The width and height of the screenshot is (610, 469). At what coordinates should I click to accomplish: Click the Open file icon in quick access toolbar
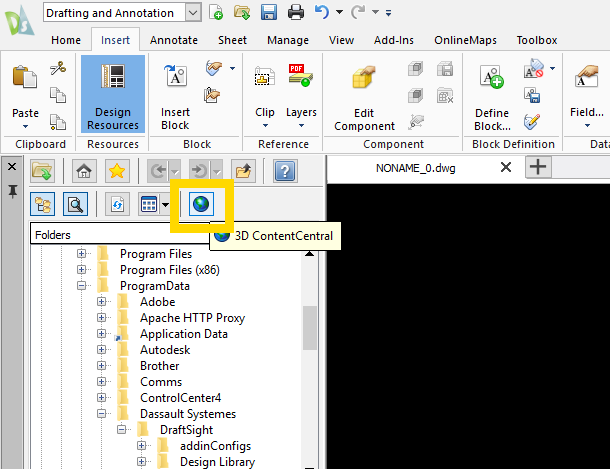coord(242,12)
